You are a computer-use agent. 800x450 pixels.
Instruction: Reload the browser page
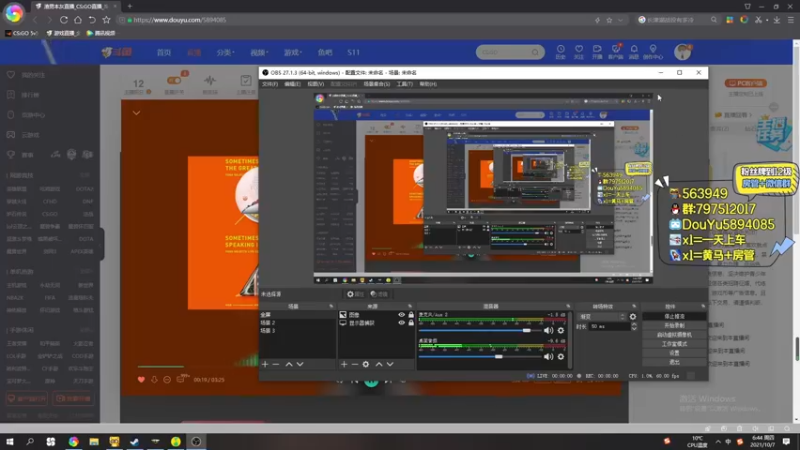pos(64,20)
